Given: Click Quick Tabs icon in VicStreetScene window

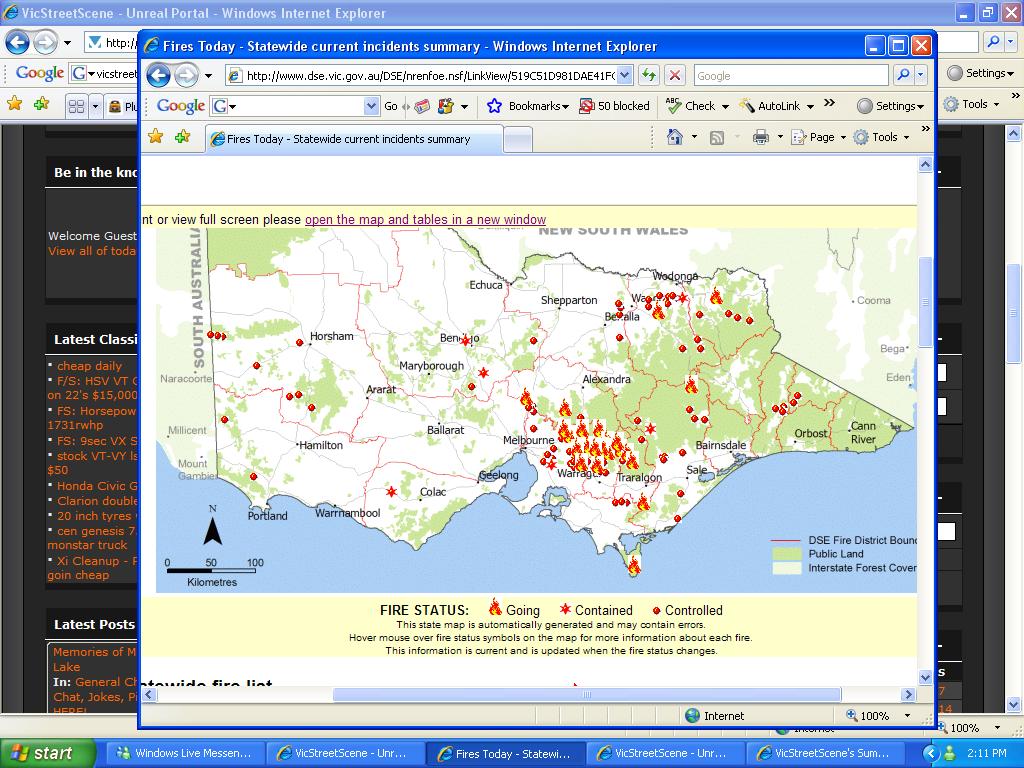Looking at the screenshot, I should pos(76,106).
